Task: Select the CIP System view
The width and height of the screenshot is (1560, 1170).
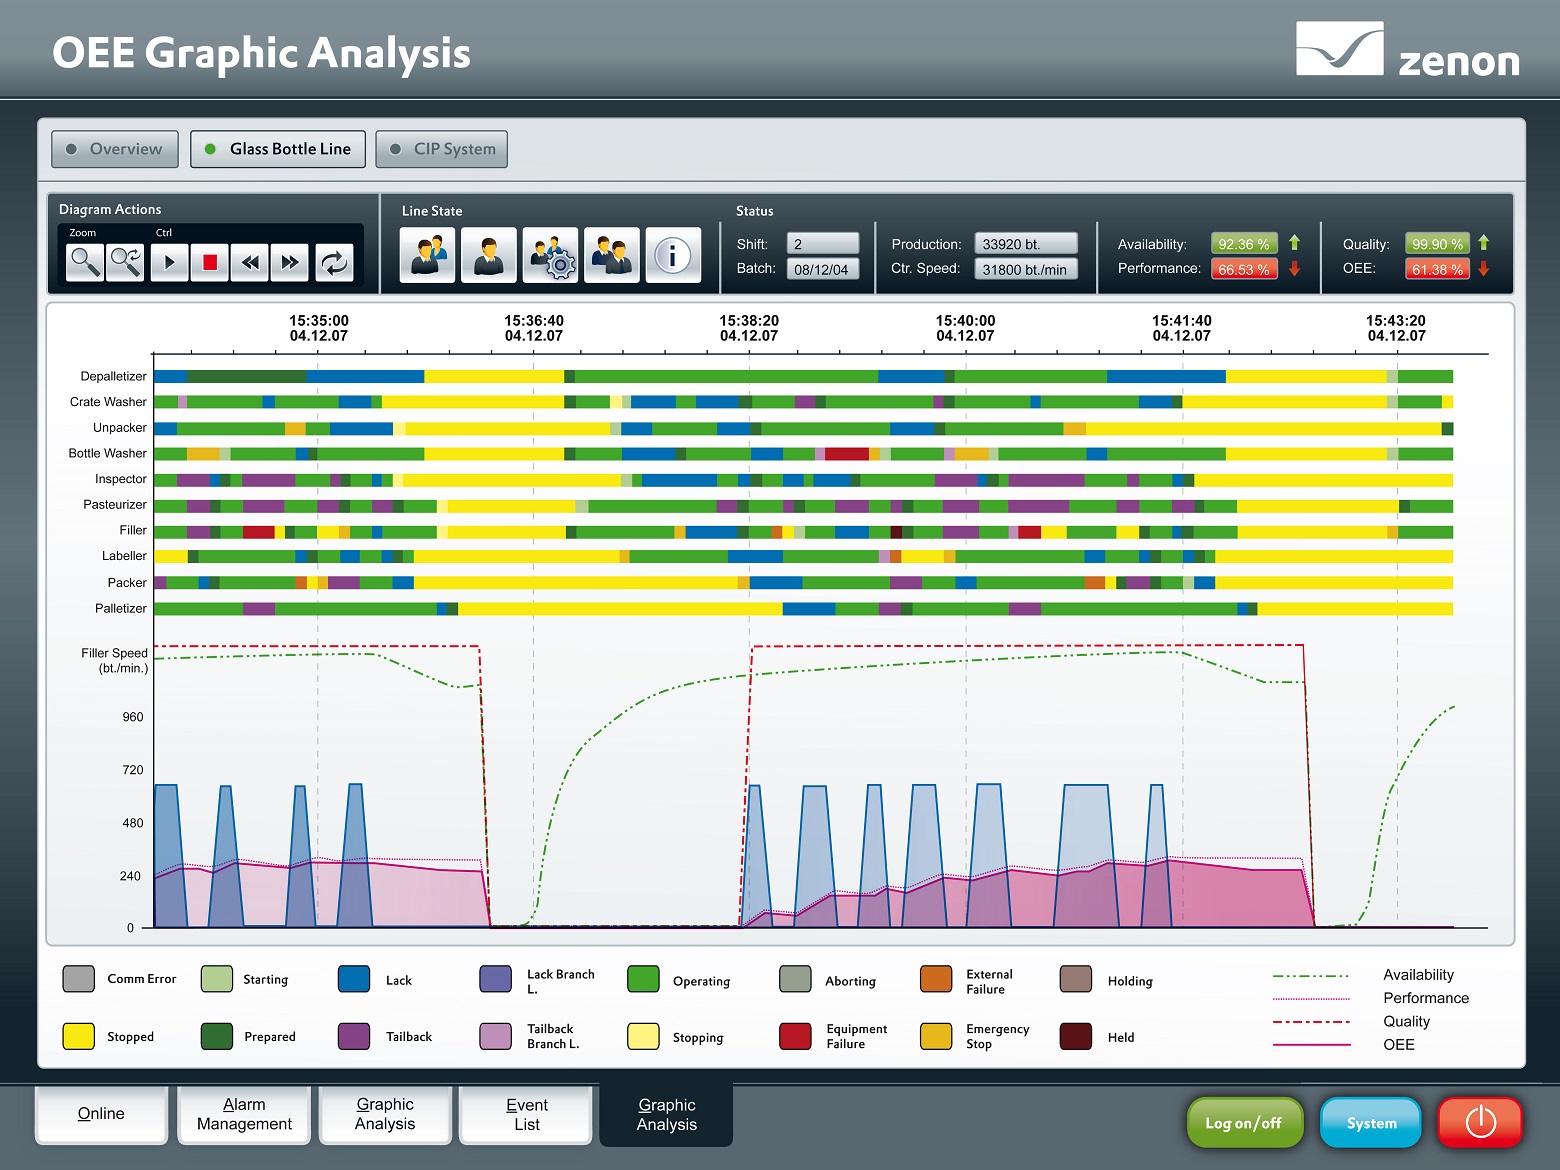Action: (442, 149)
